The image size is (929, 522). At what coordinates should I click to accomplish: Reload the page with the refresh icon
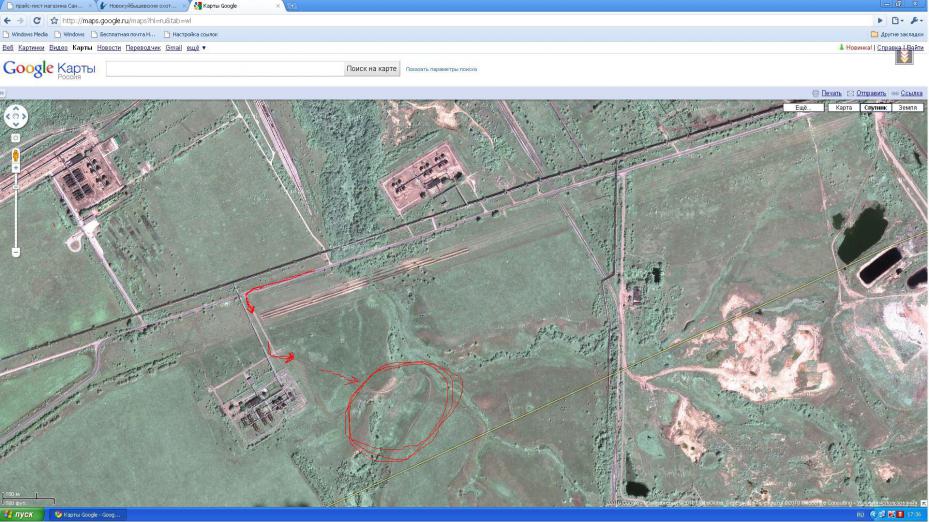pos(37,20)
